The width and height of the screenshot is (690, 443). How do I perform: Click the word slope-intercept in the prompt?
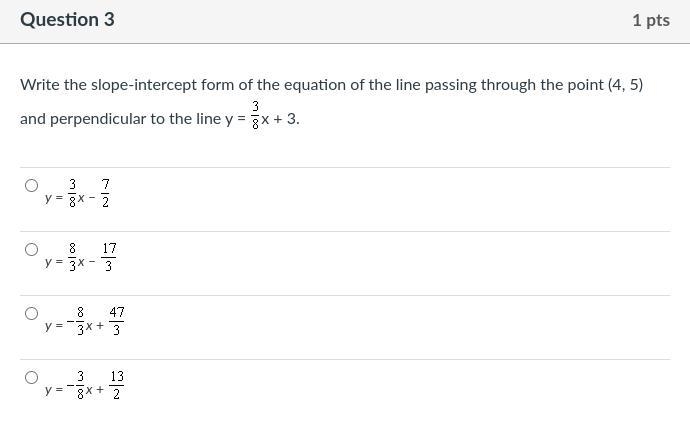[144, 84]
